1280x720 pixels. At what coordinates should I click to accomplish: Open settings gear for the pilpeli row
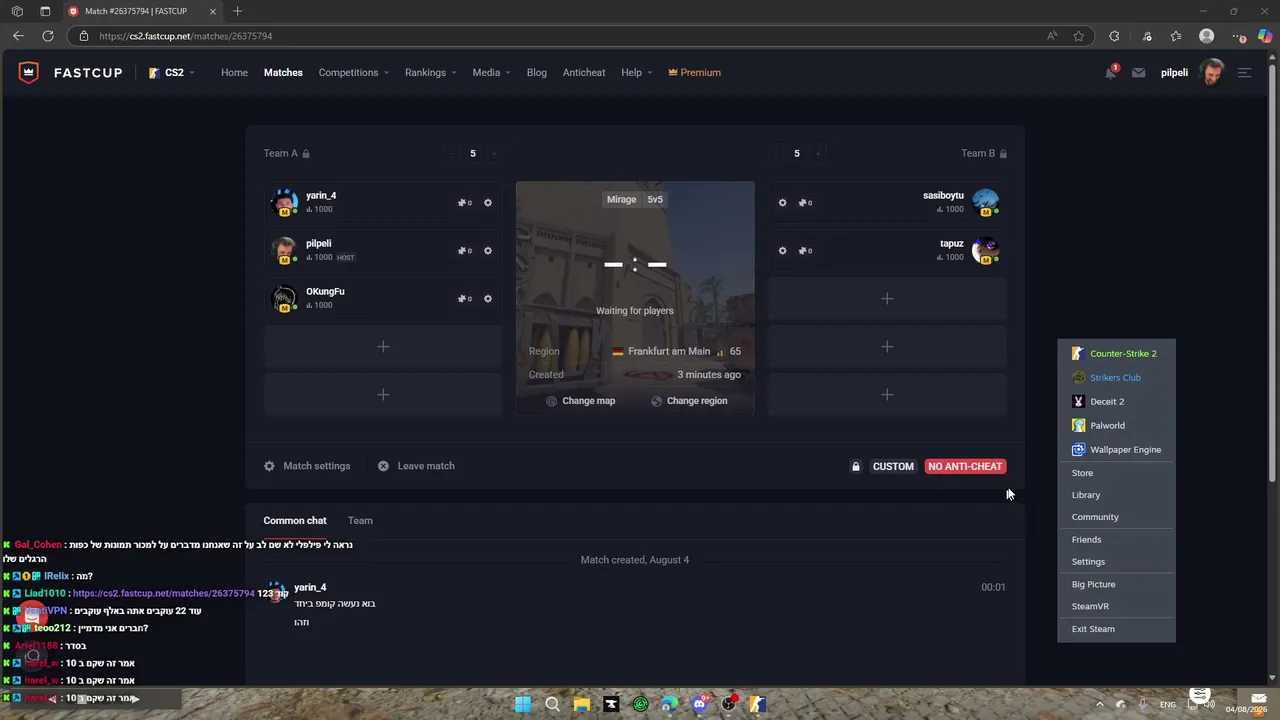[488, 251]
